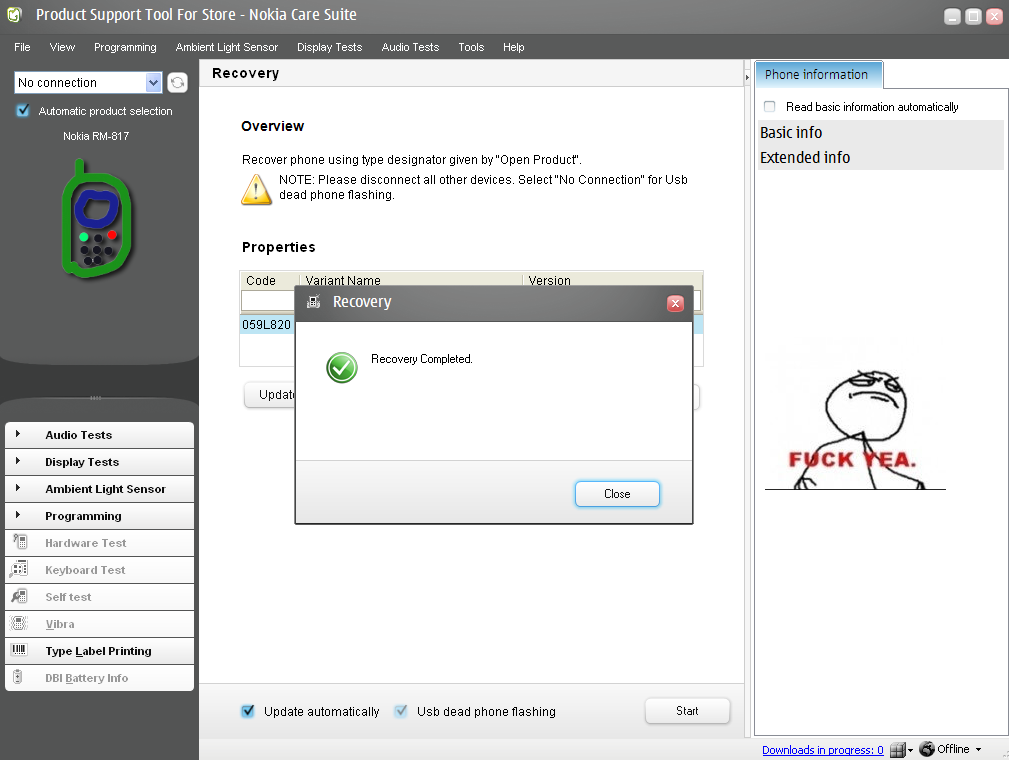
Task: Click the Update button
Action: coord(270,395)
